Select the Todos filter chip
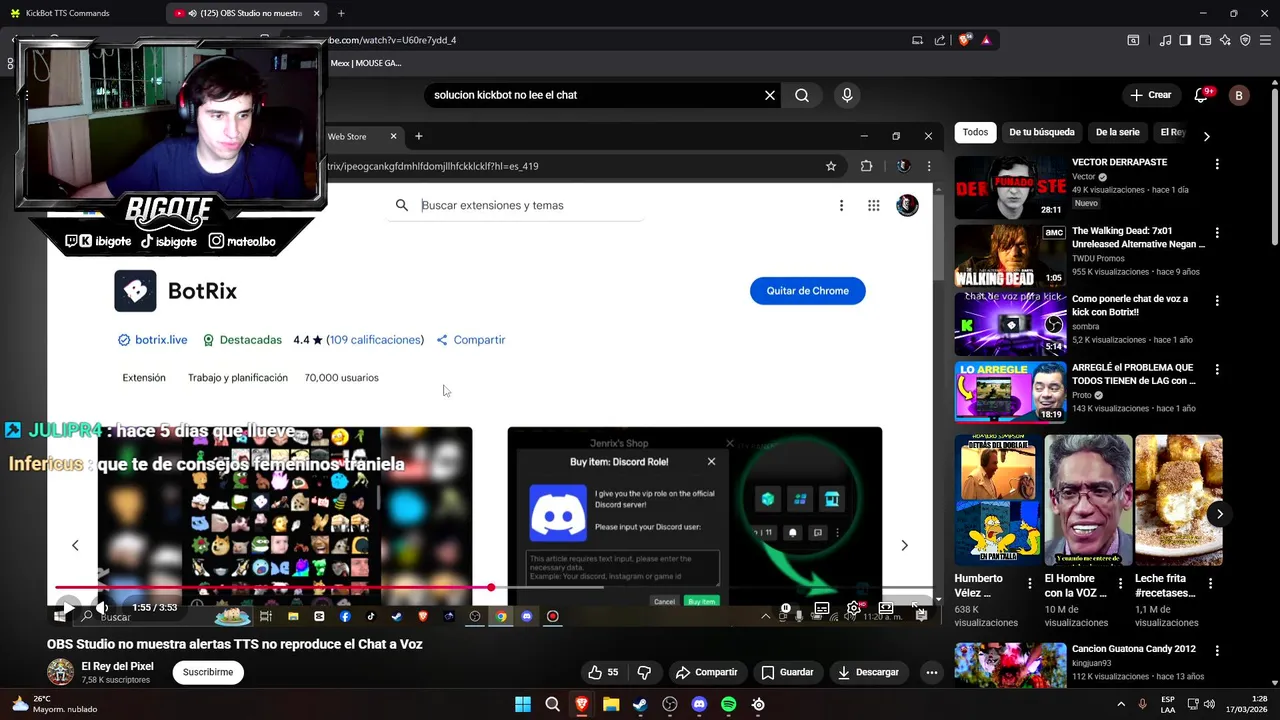Screen dimensions: 1280x720 tap(975, 132)
